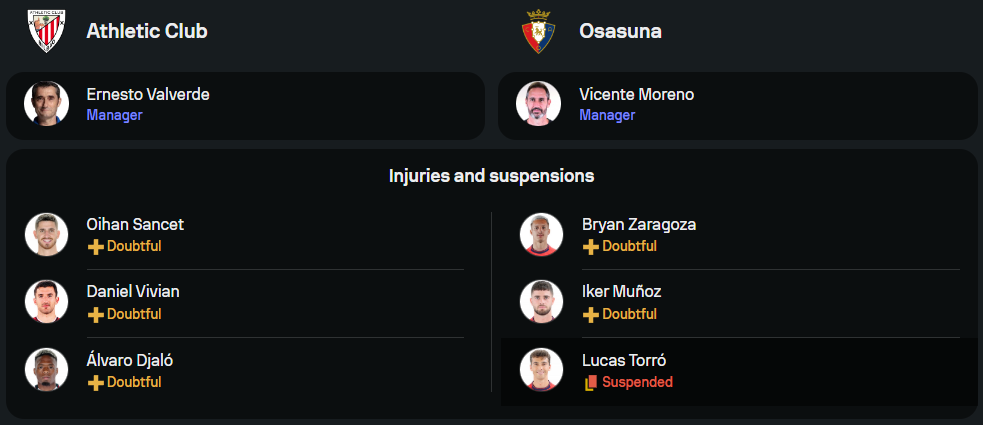Click Iker Muñoz's player avatar

[x=541, y=302]
